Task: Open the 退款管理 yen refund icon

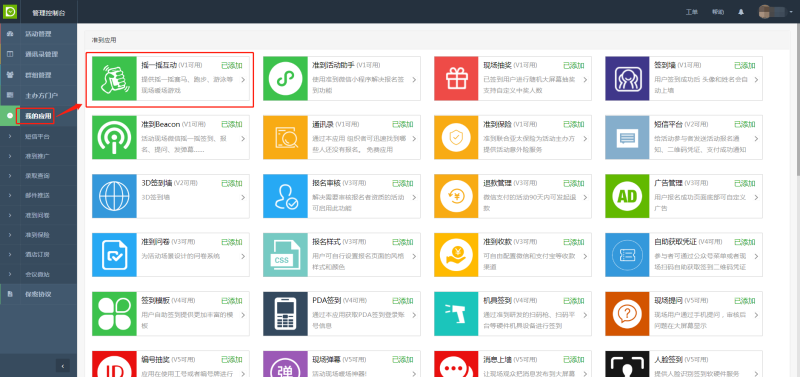Action: click(x=456, y=196)
